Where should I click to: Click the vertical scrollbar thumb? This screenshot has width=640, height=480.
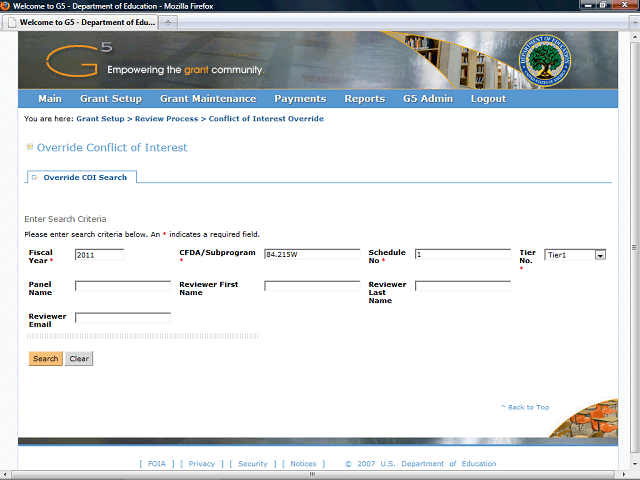(634, 247)
